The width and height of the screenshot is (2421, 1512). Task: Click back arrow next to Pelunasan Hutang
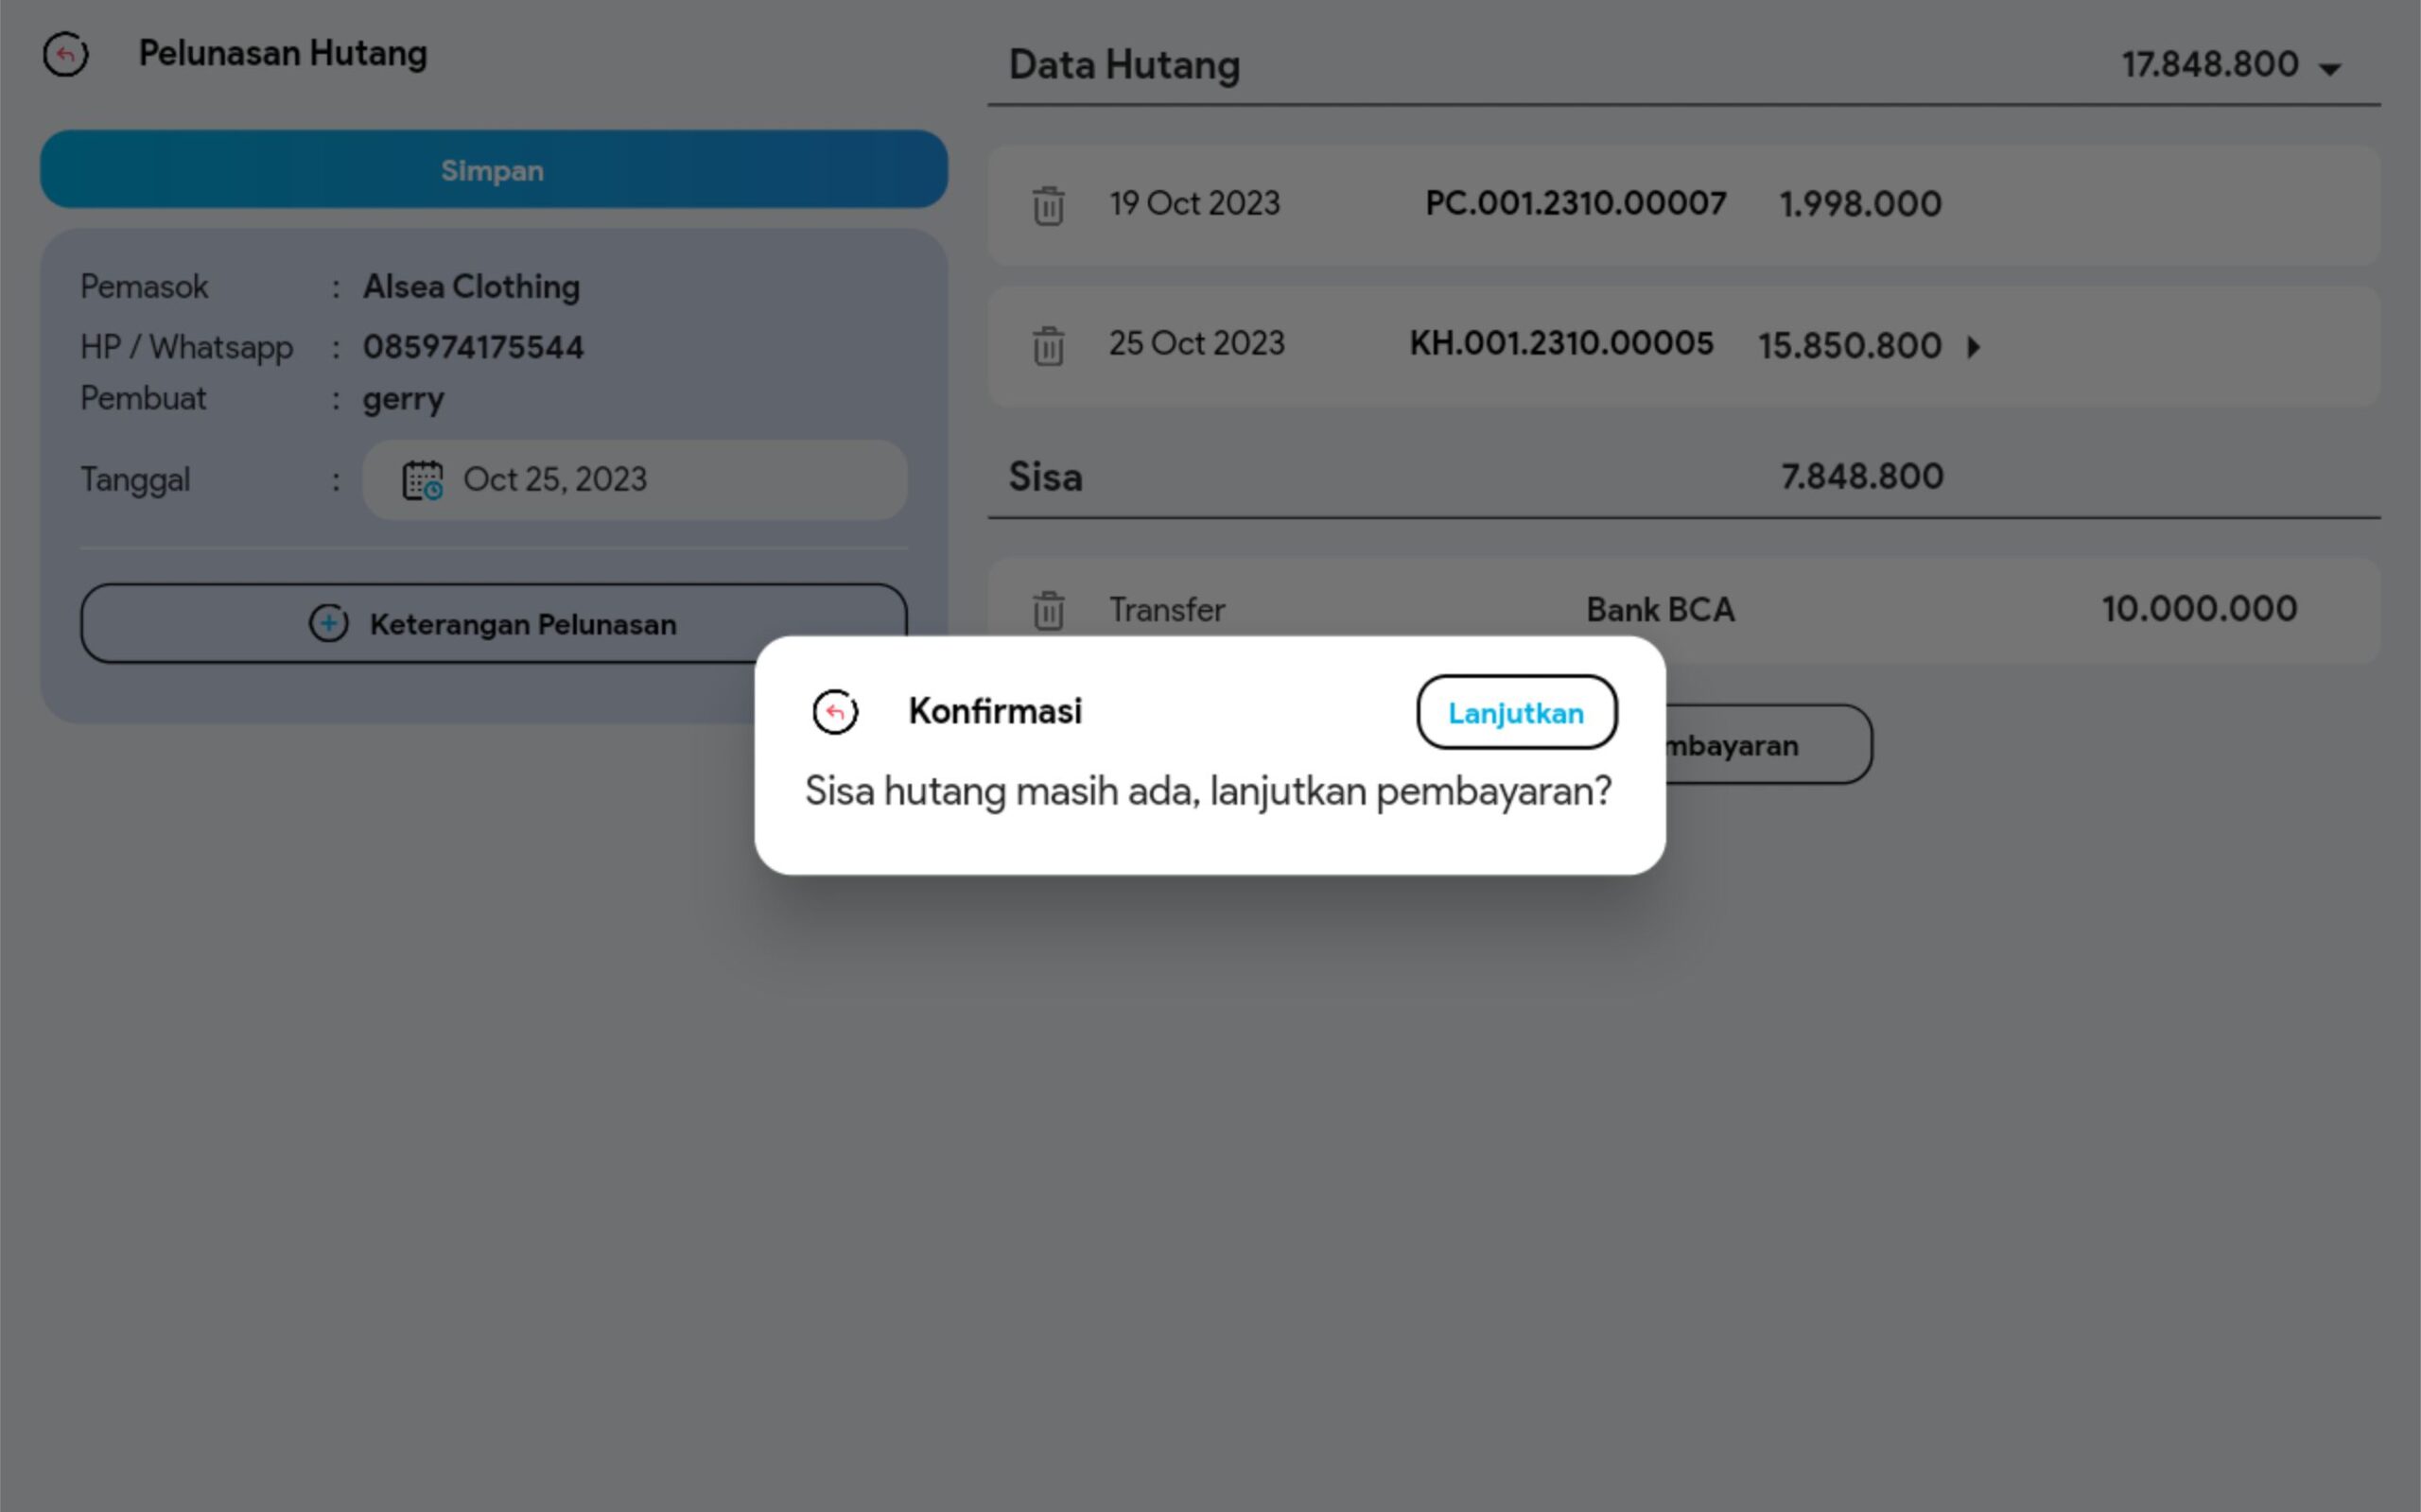click(x=66, y=54)
